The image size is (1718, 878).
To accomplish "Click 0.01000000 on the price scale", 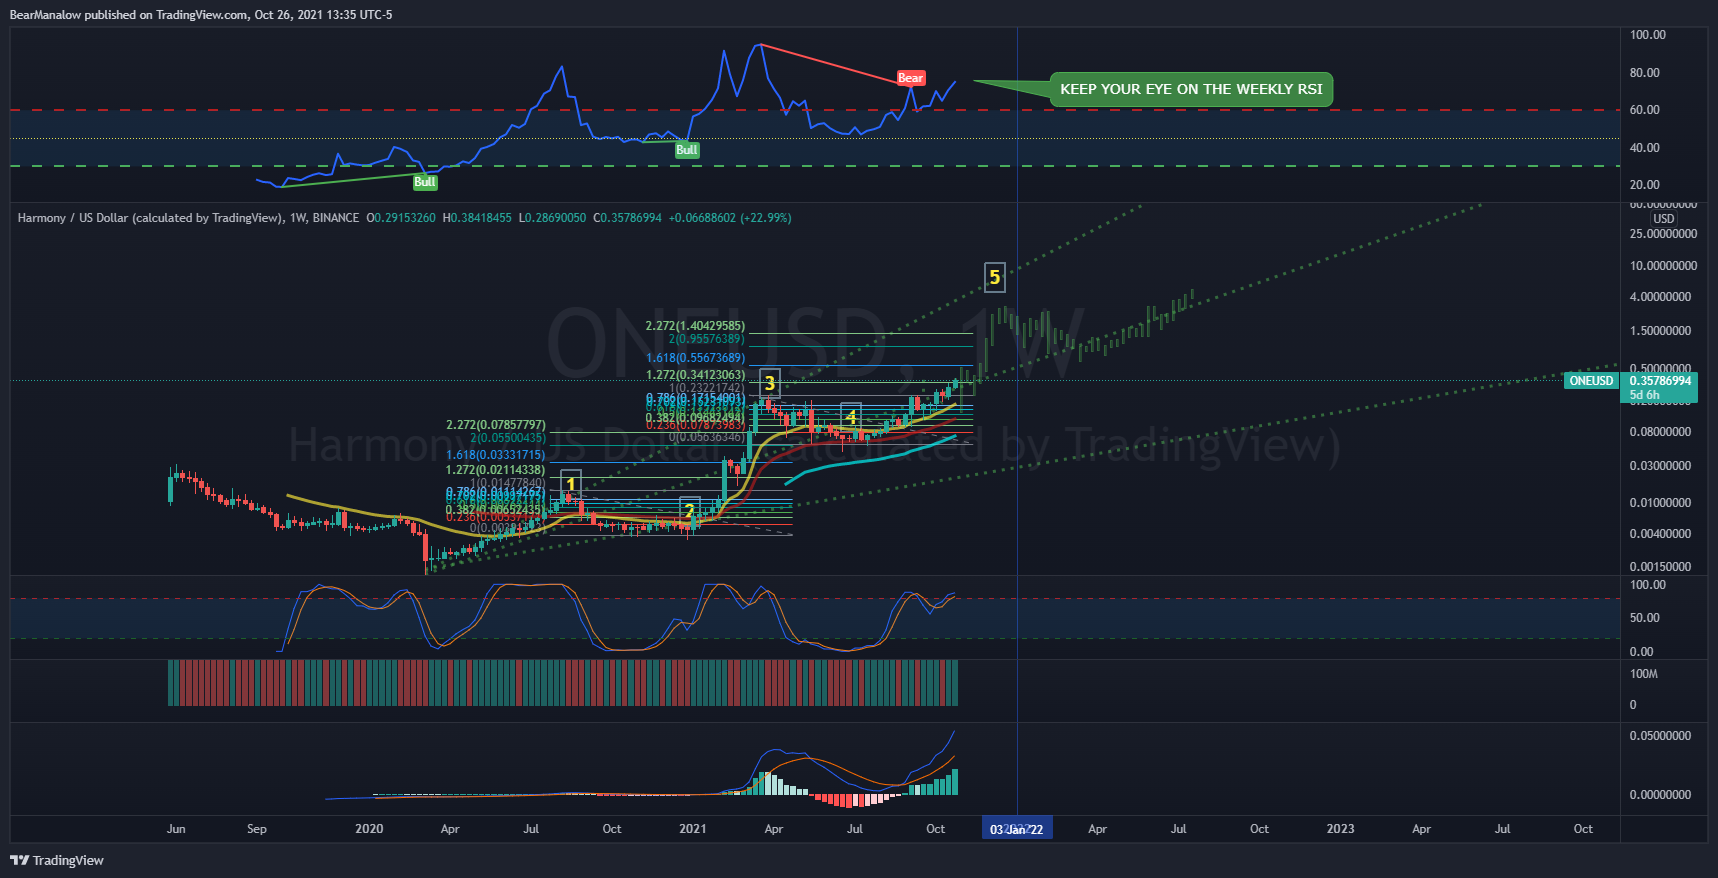I will coord(1660,503).
